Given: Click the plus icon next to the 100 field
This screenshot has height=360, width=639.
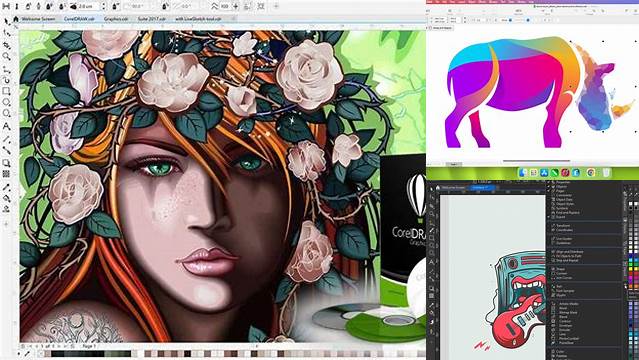Looking at the screenshot, I should click(x=236, y=7).
